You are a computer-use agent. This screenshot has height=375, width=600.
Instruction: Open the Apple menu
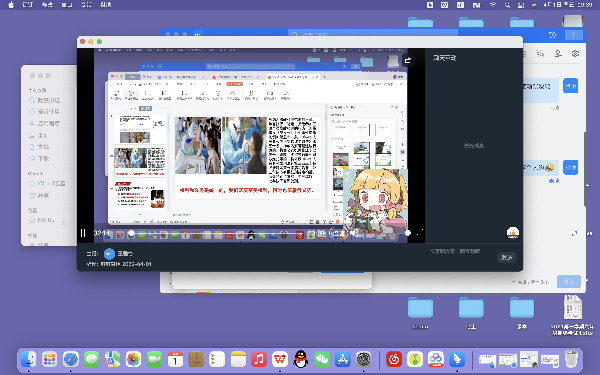tap(11, 5)
